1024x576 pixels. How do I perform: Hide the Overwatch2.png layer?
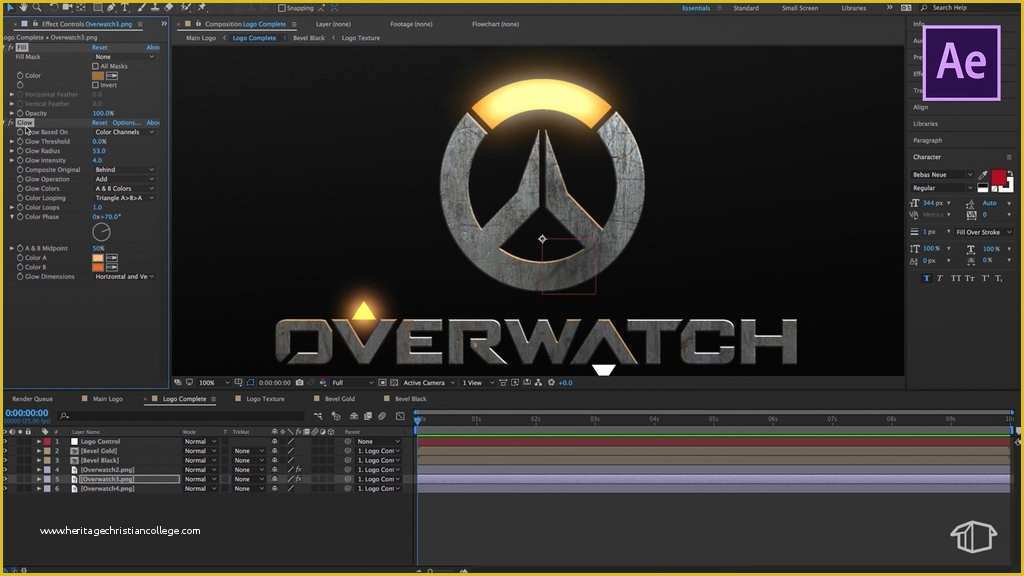point(5,470)
